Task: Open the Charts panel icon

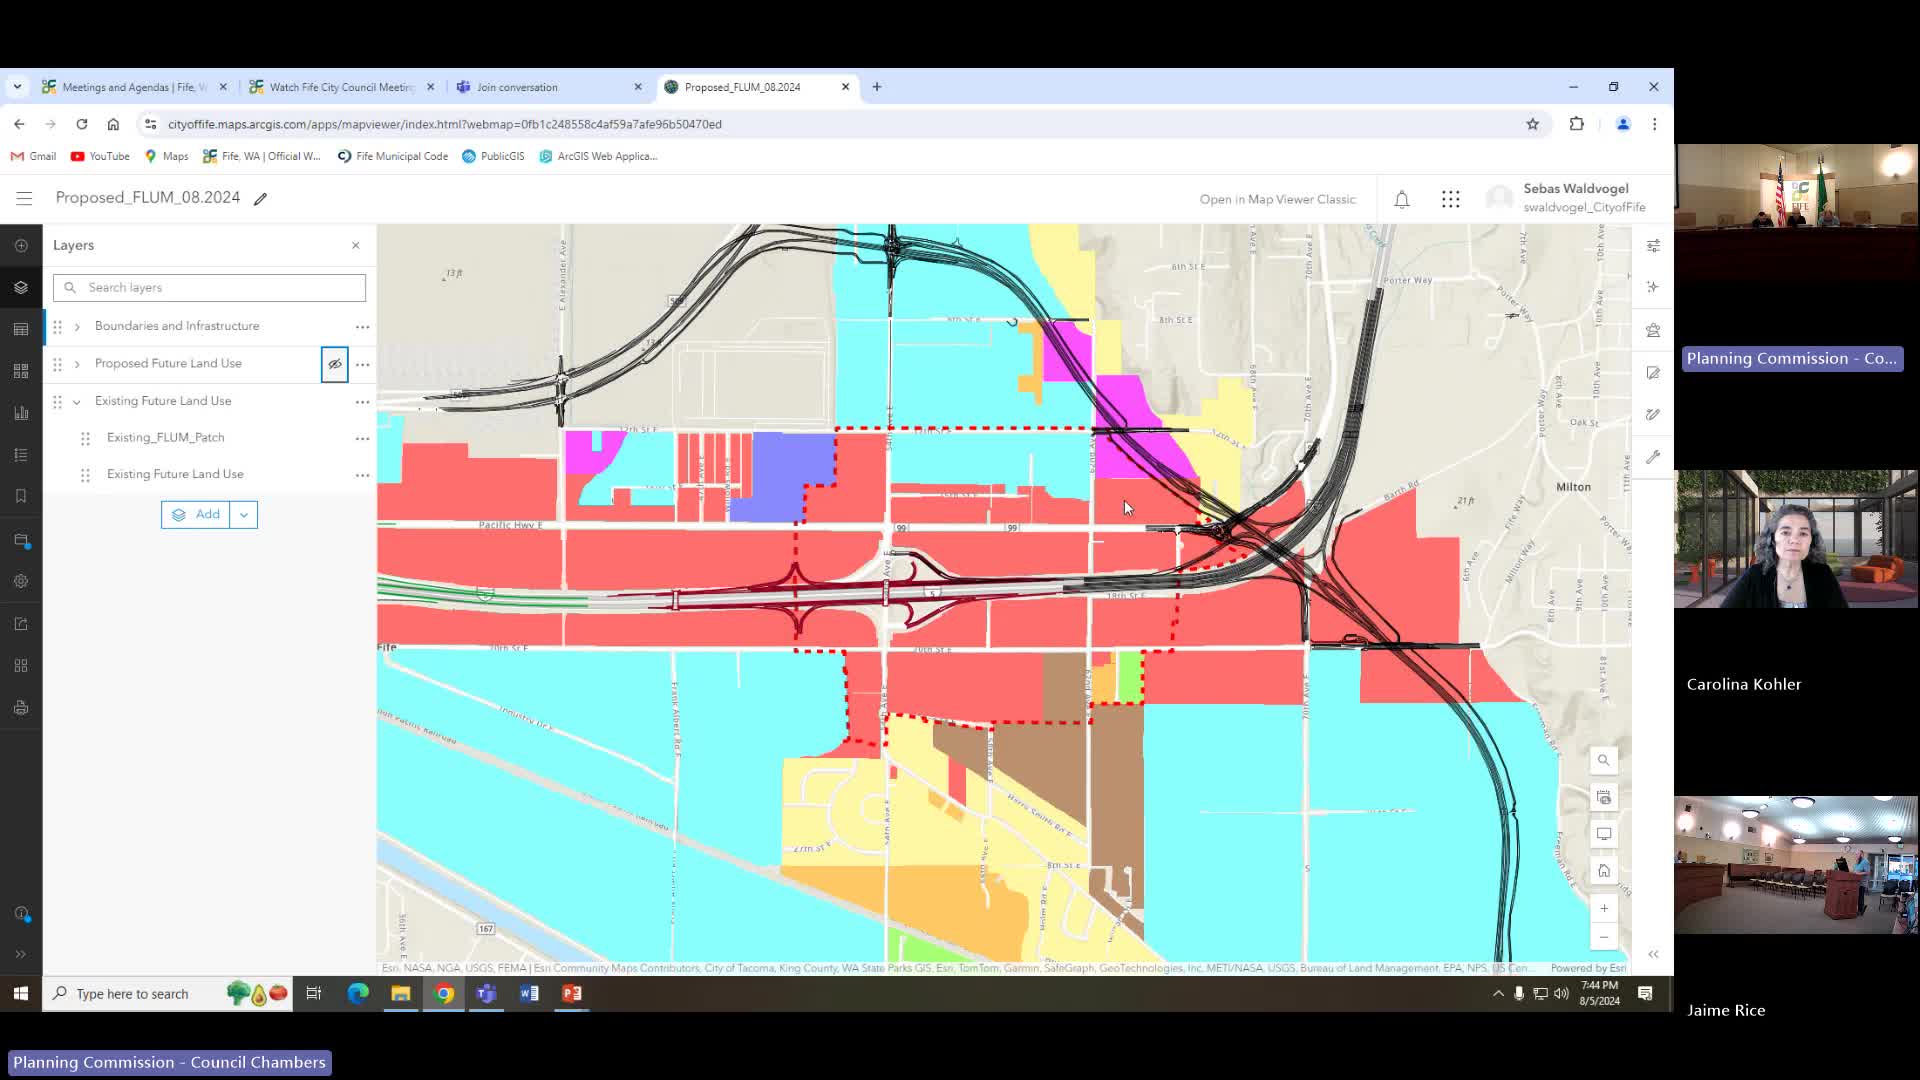Action: (21, 412)
